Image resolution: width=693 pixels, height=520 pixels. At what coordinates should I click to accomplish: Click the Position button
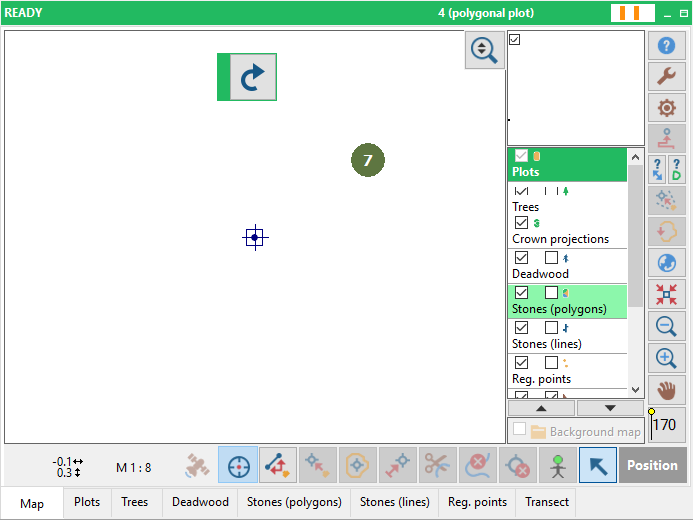click(652, 465)
